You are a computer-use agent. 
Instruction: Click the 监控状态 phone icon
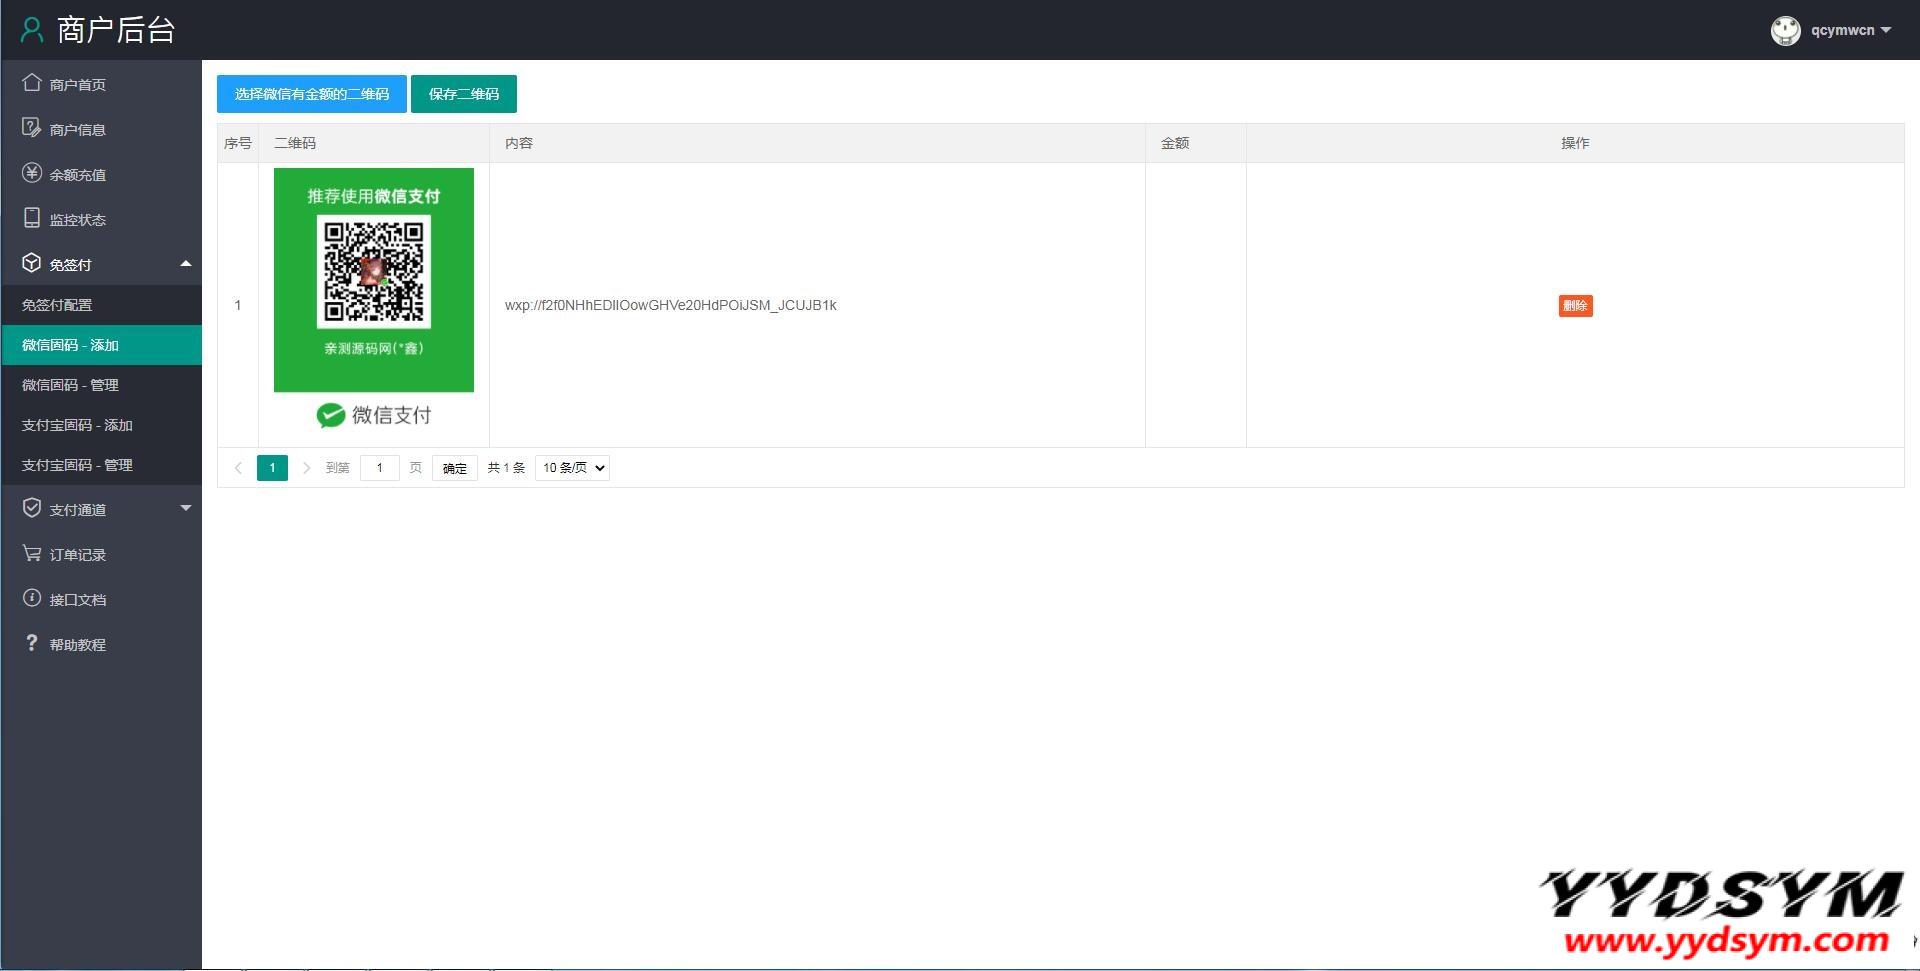[x=32, y=218]
